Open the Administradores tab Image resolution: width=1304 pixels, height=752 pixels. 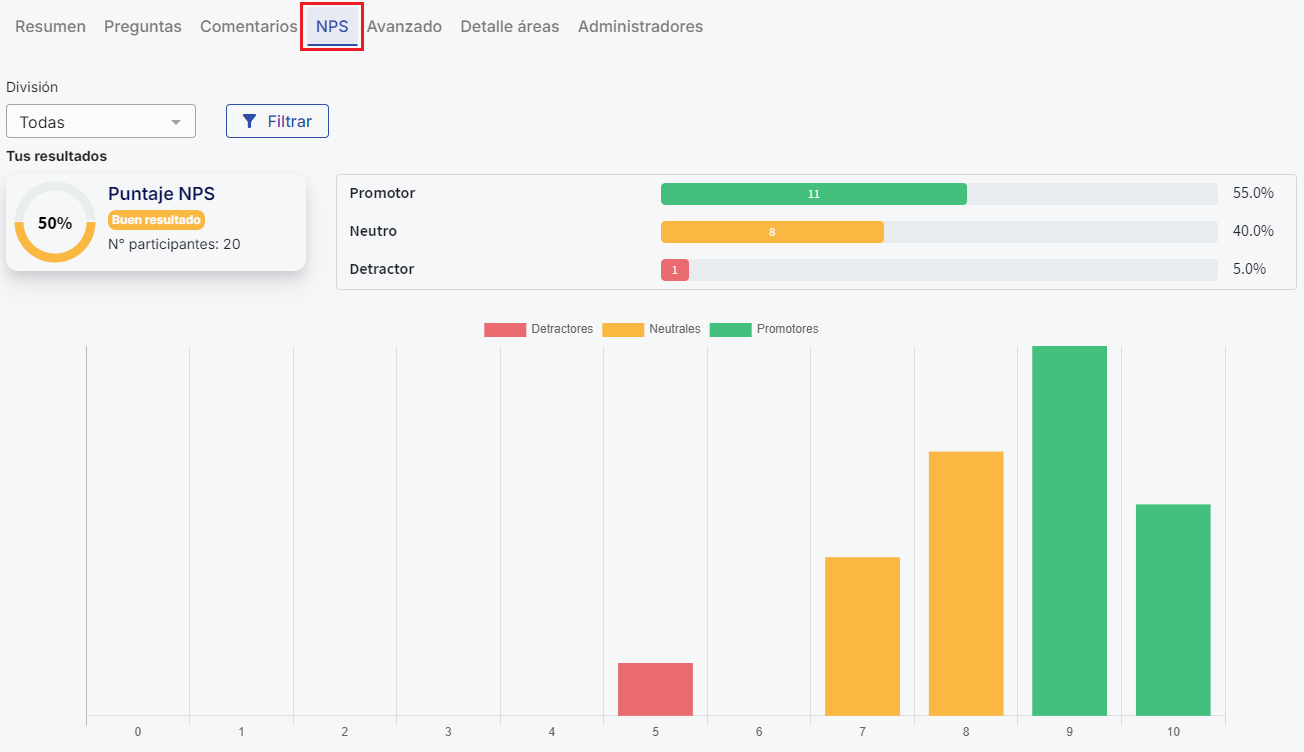[640, 27]
